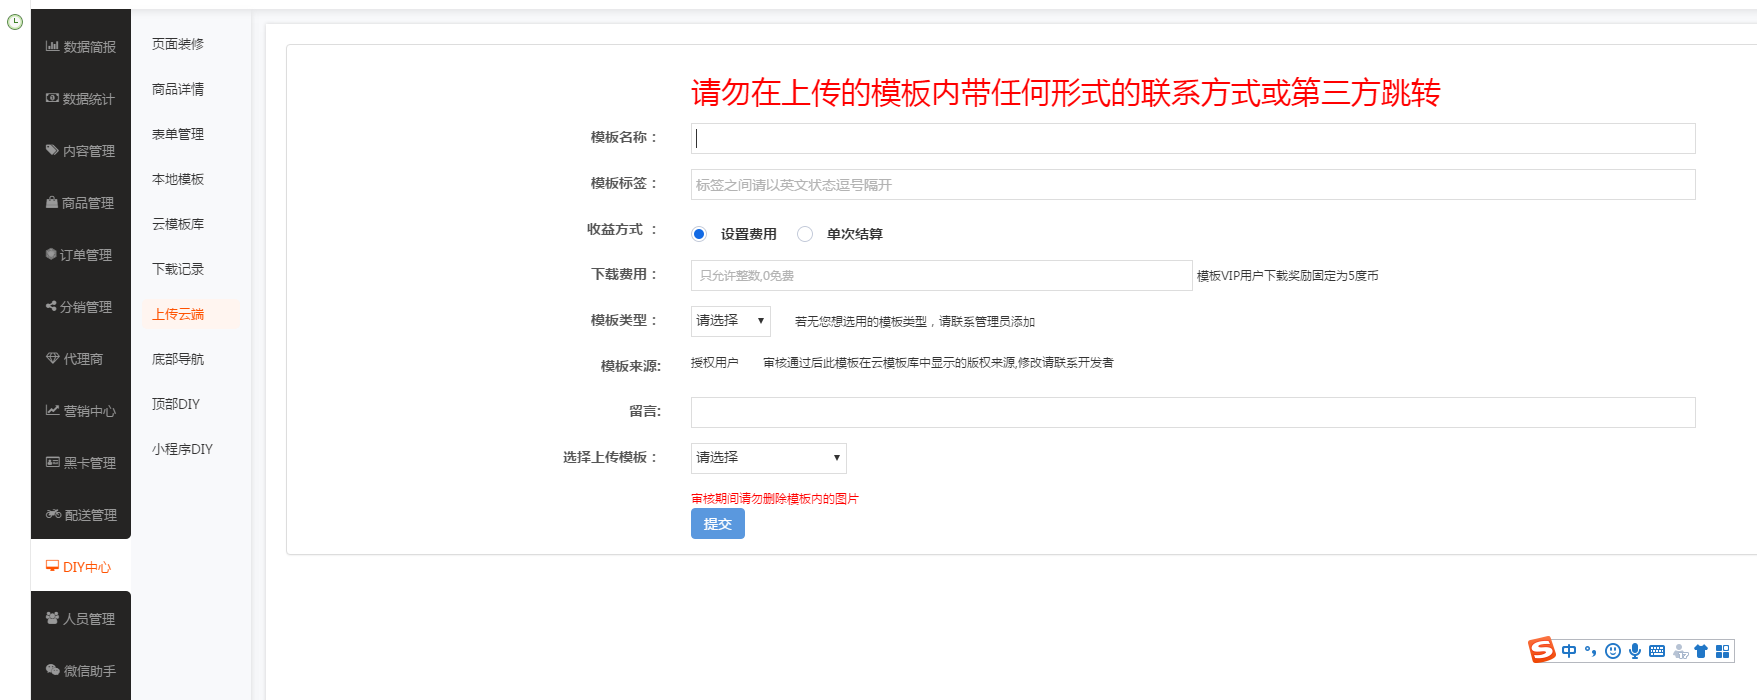
Task: Toggle the 中 Chinese/English input mode
Action: (x=1569, y=651)
